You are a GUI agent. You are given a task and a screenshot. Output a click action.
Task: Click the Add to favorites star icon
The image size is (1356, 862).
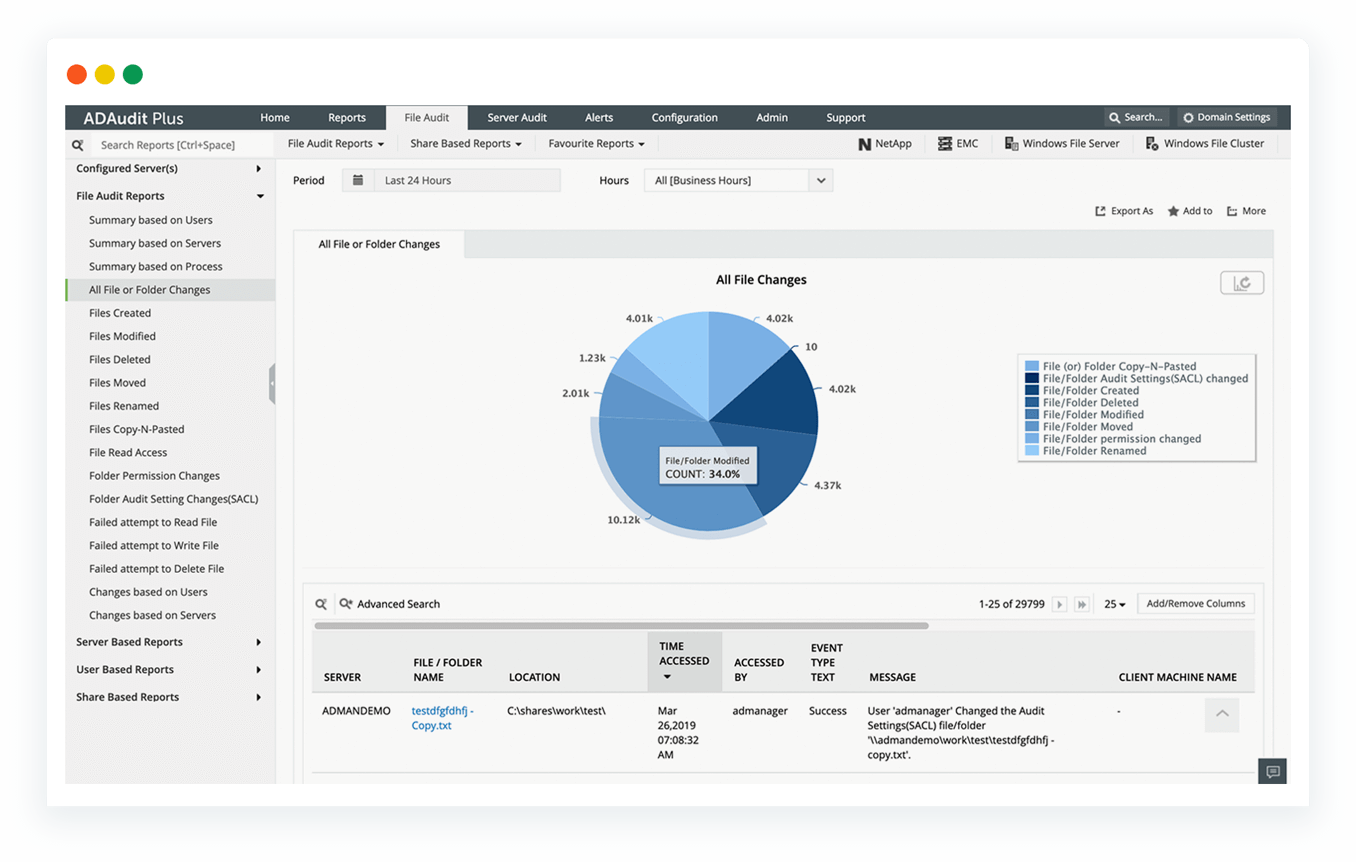1174,211
